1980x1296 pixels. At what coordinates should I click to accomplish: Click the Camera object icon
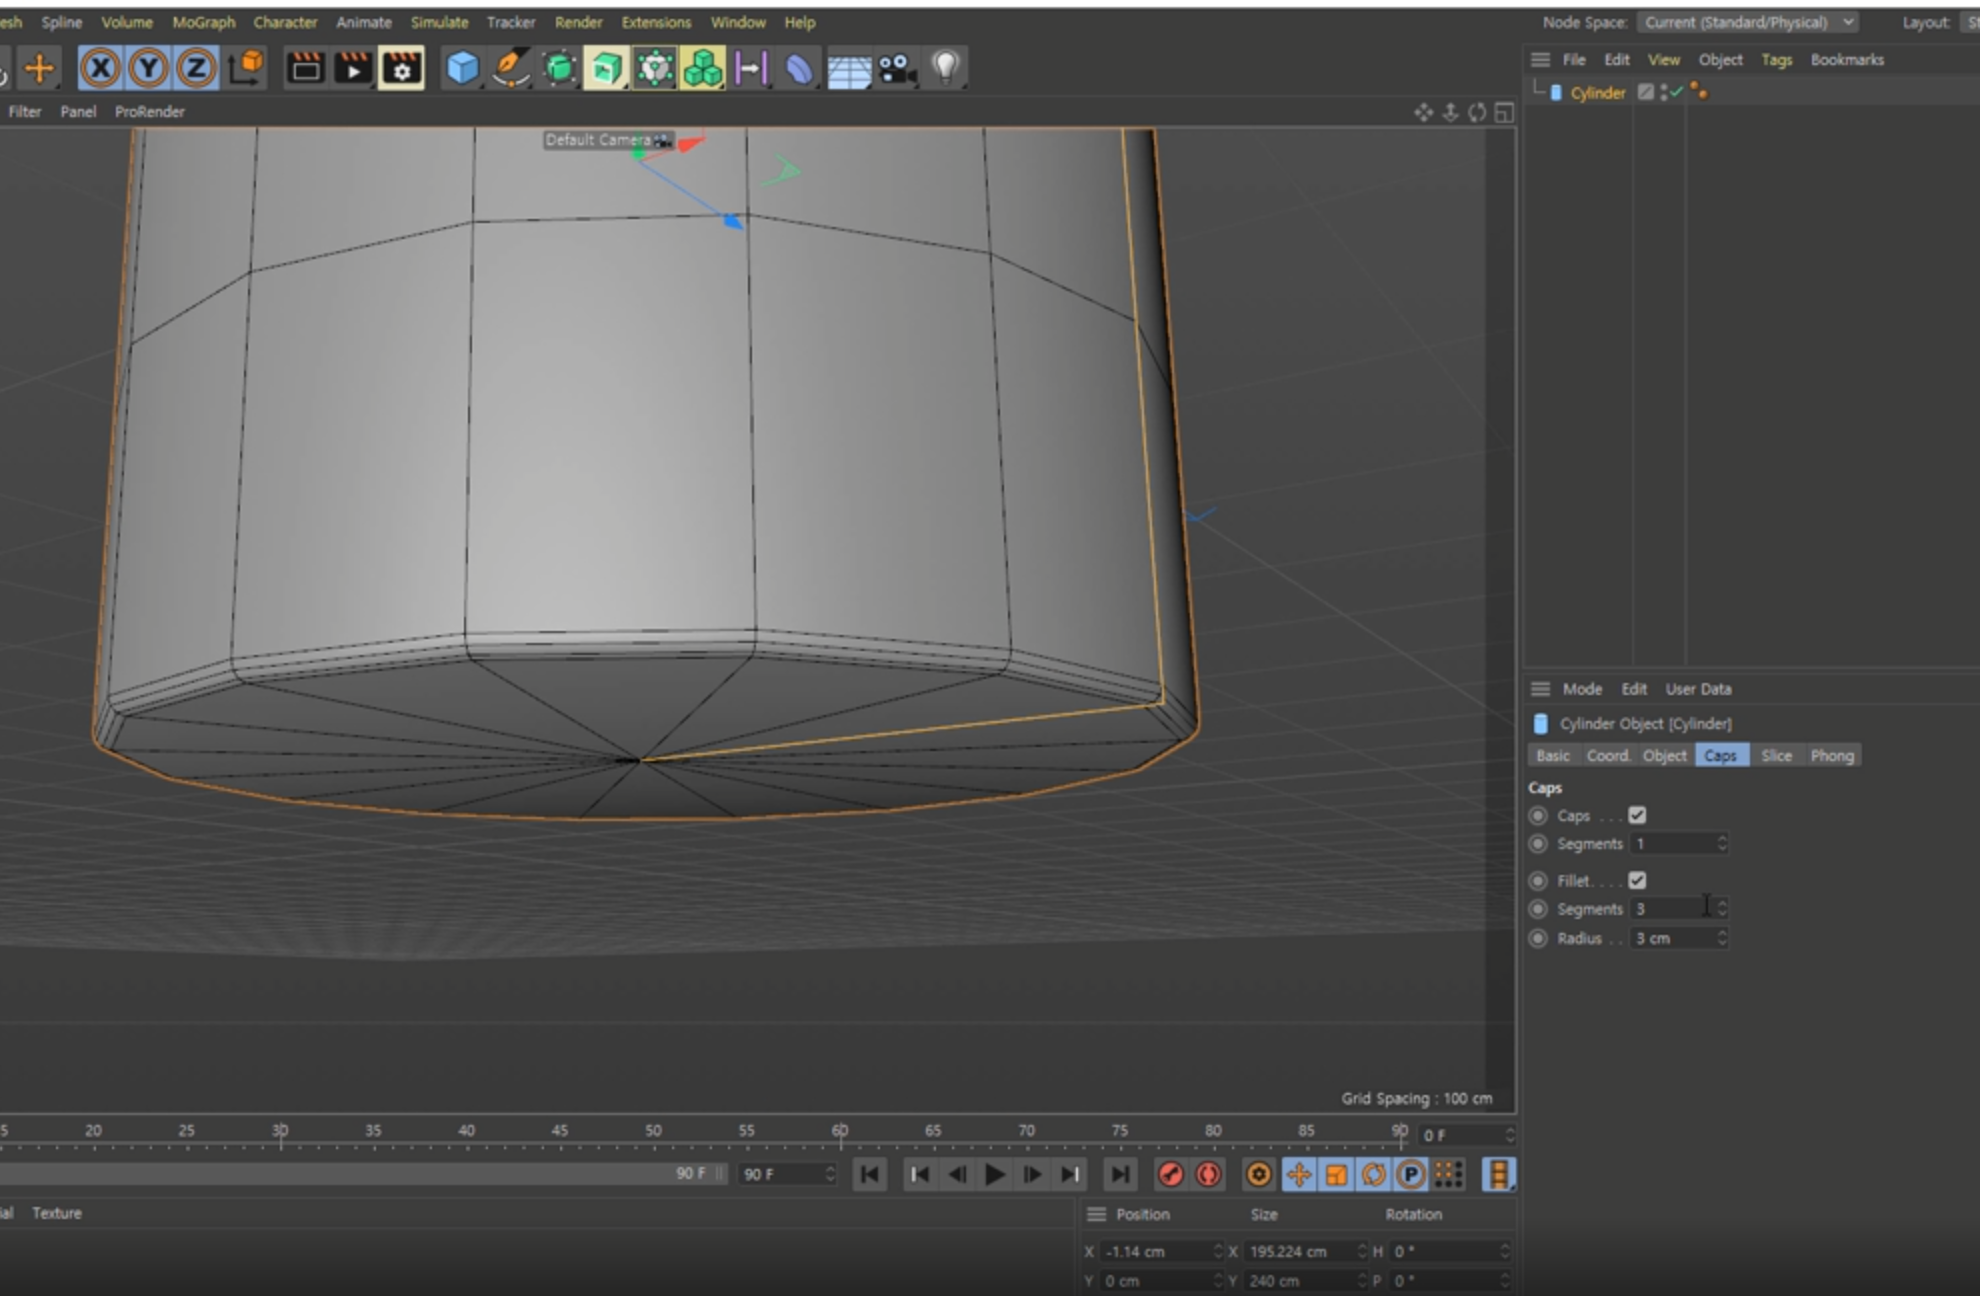897,68
